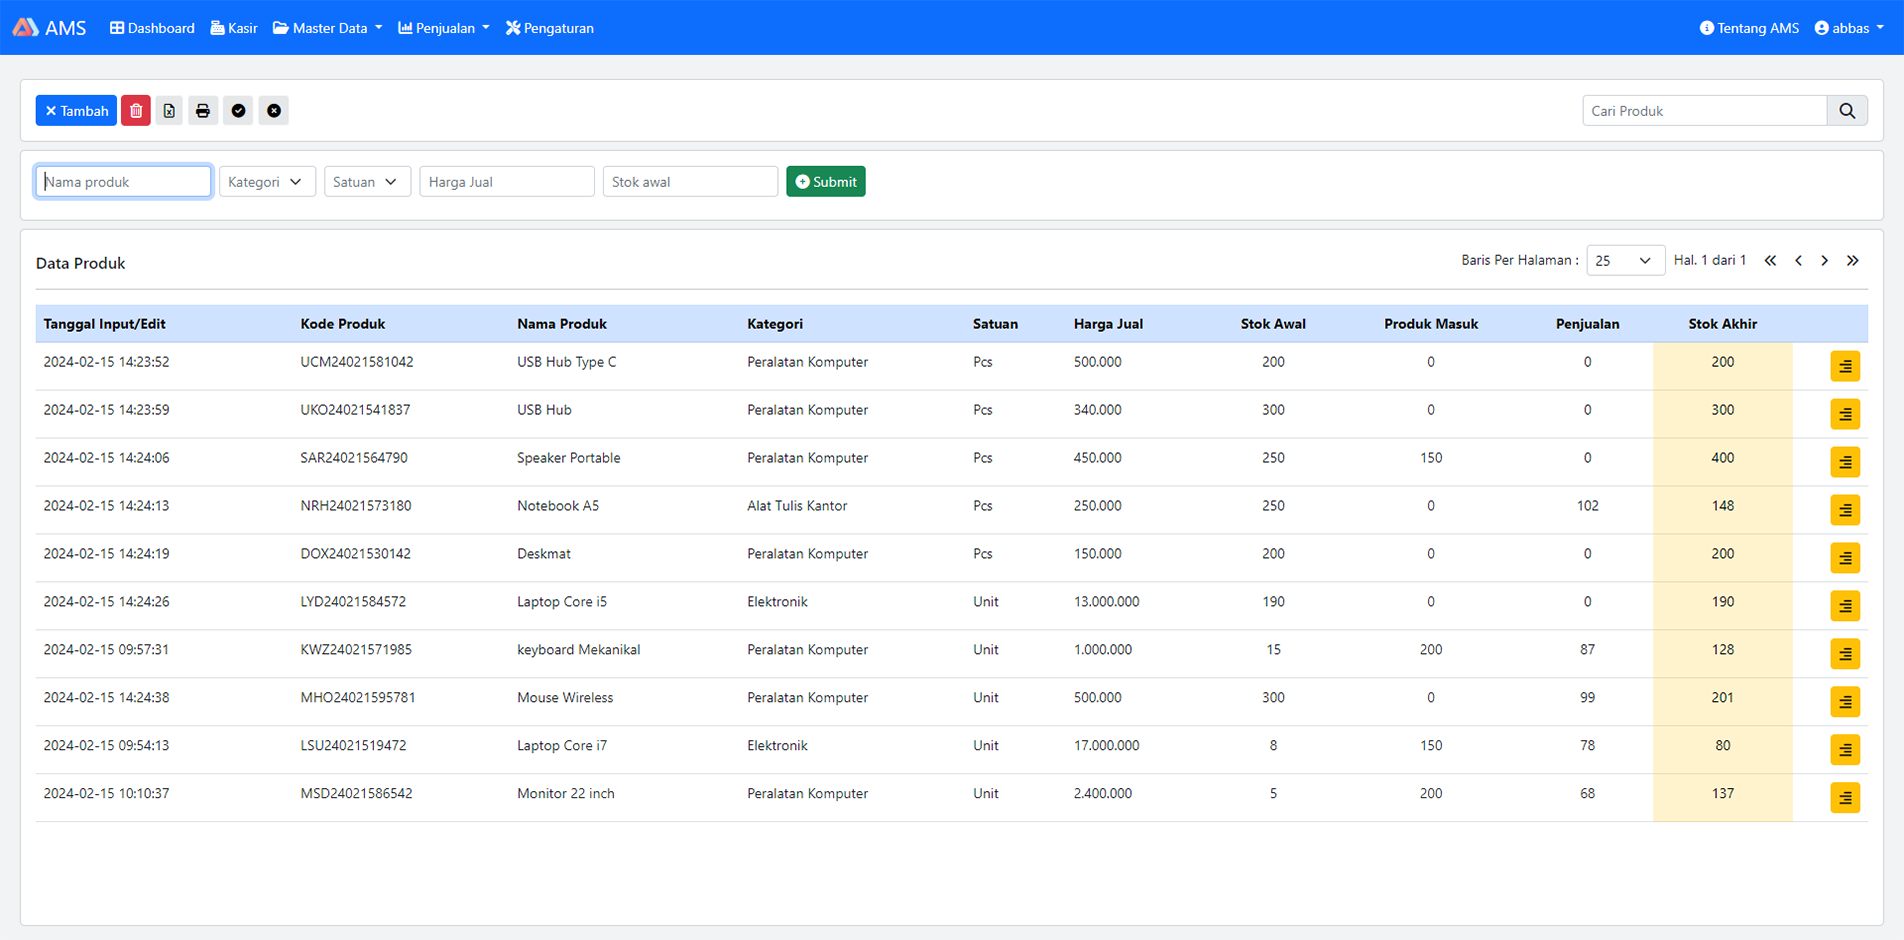
Task: Go to next page chevron icon
Action: 1825,261
